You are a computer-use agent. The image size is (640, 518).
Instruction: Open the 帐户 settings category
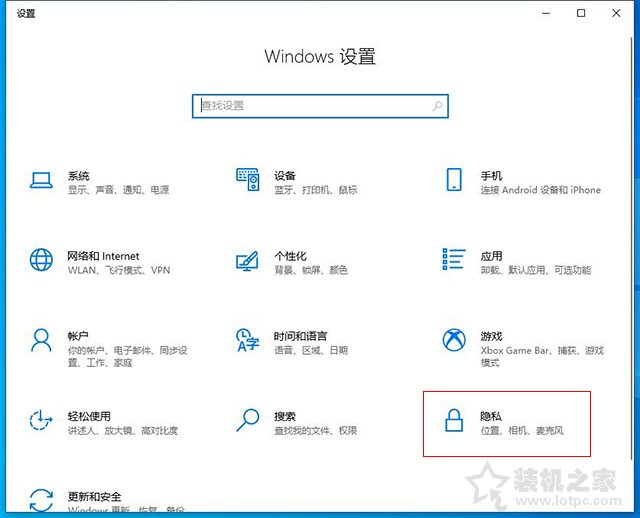coord(78,336)
